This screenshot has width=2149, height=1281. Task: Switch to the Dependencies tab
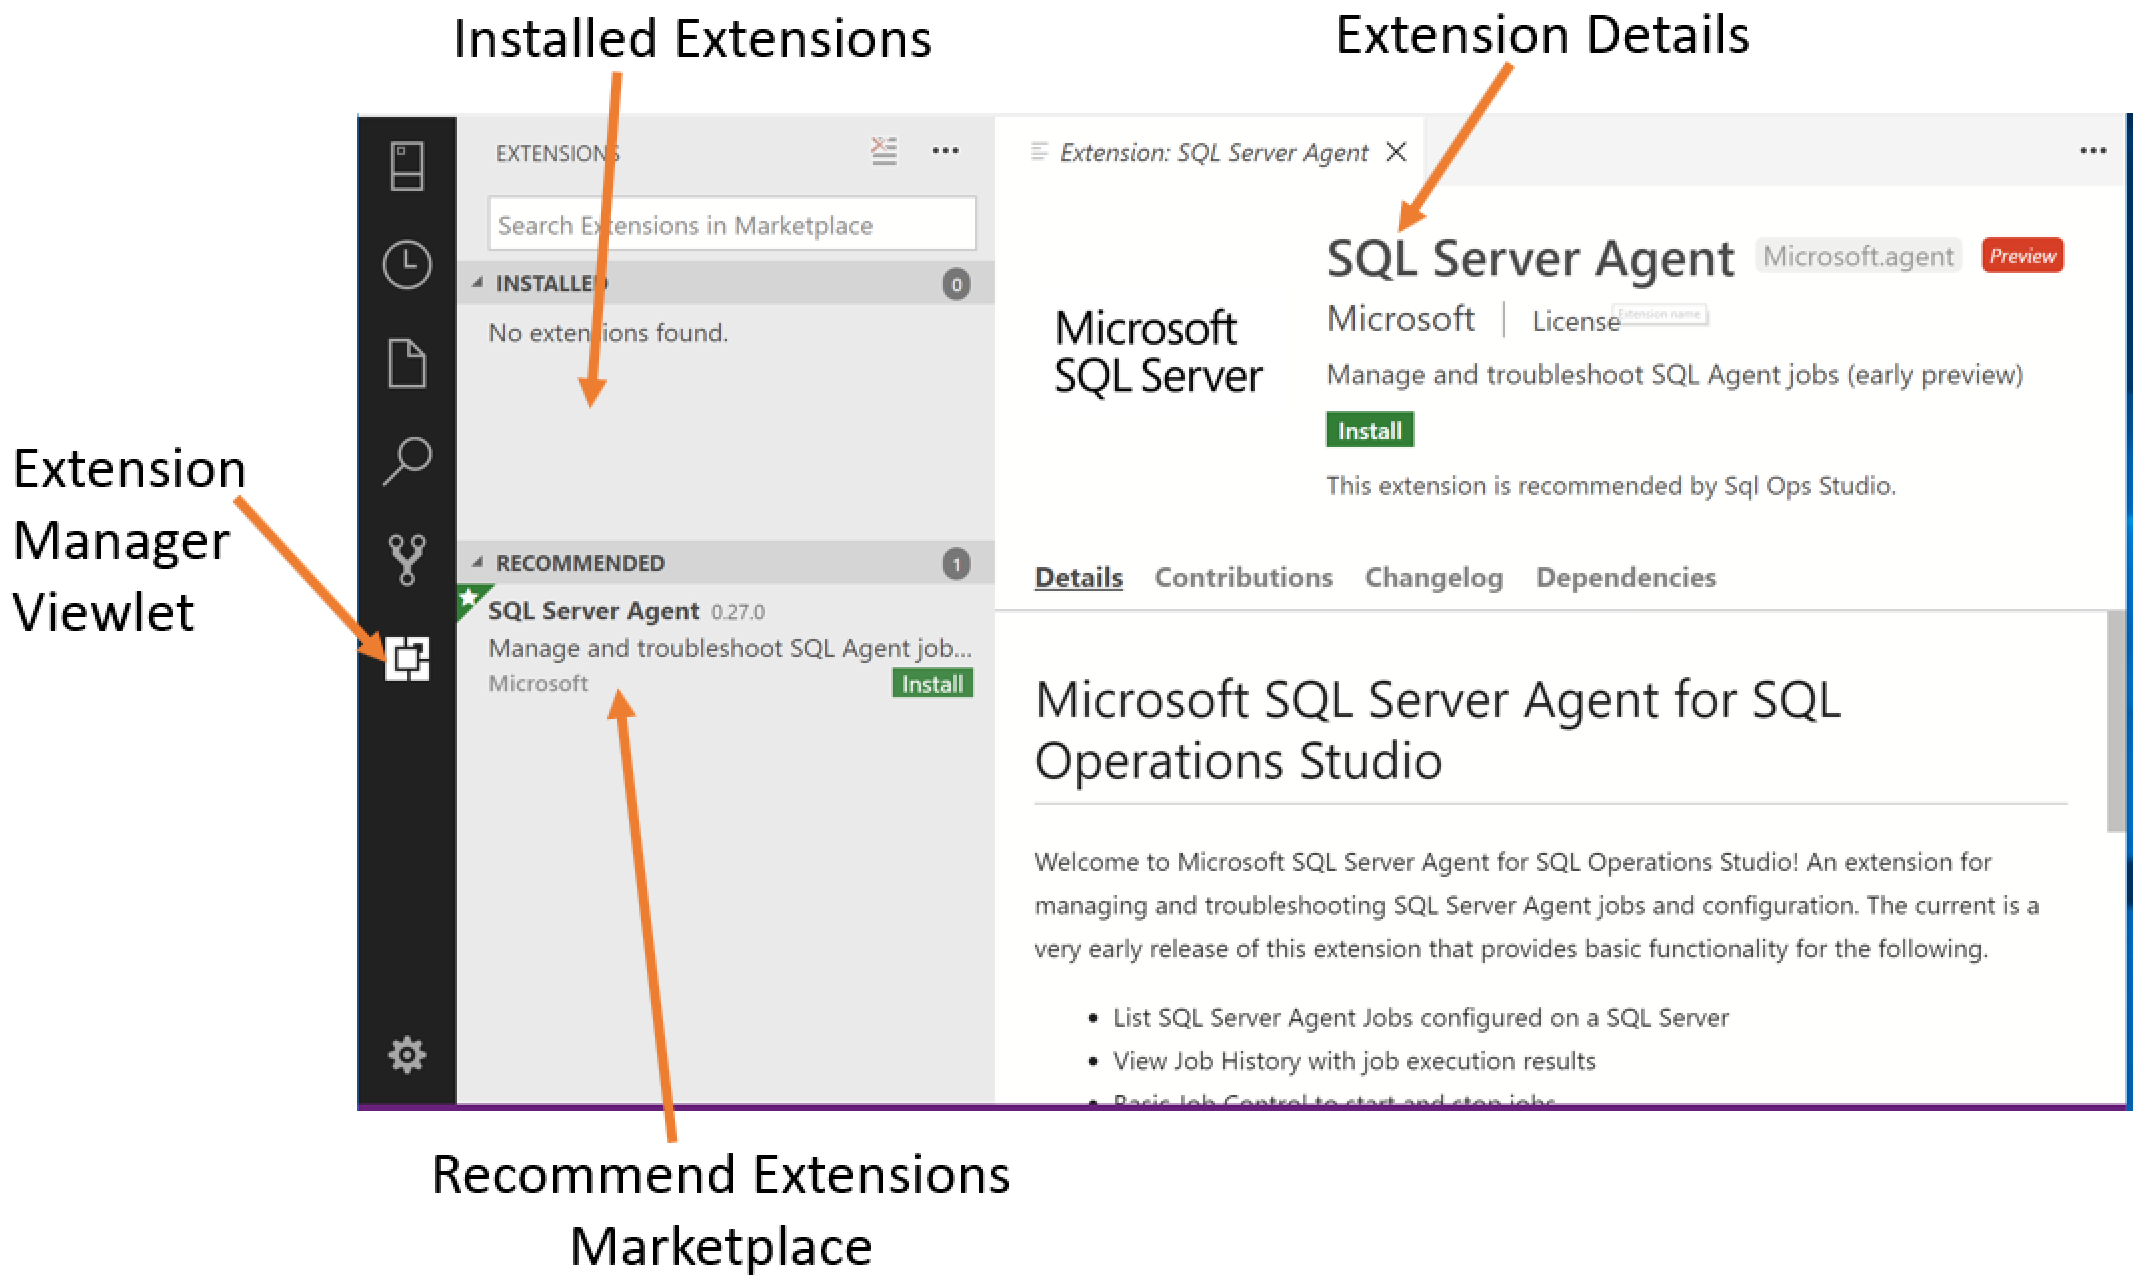(x=1625, y=577)
